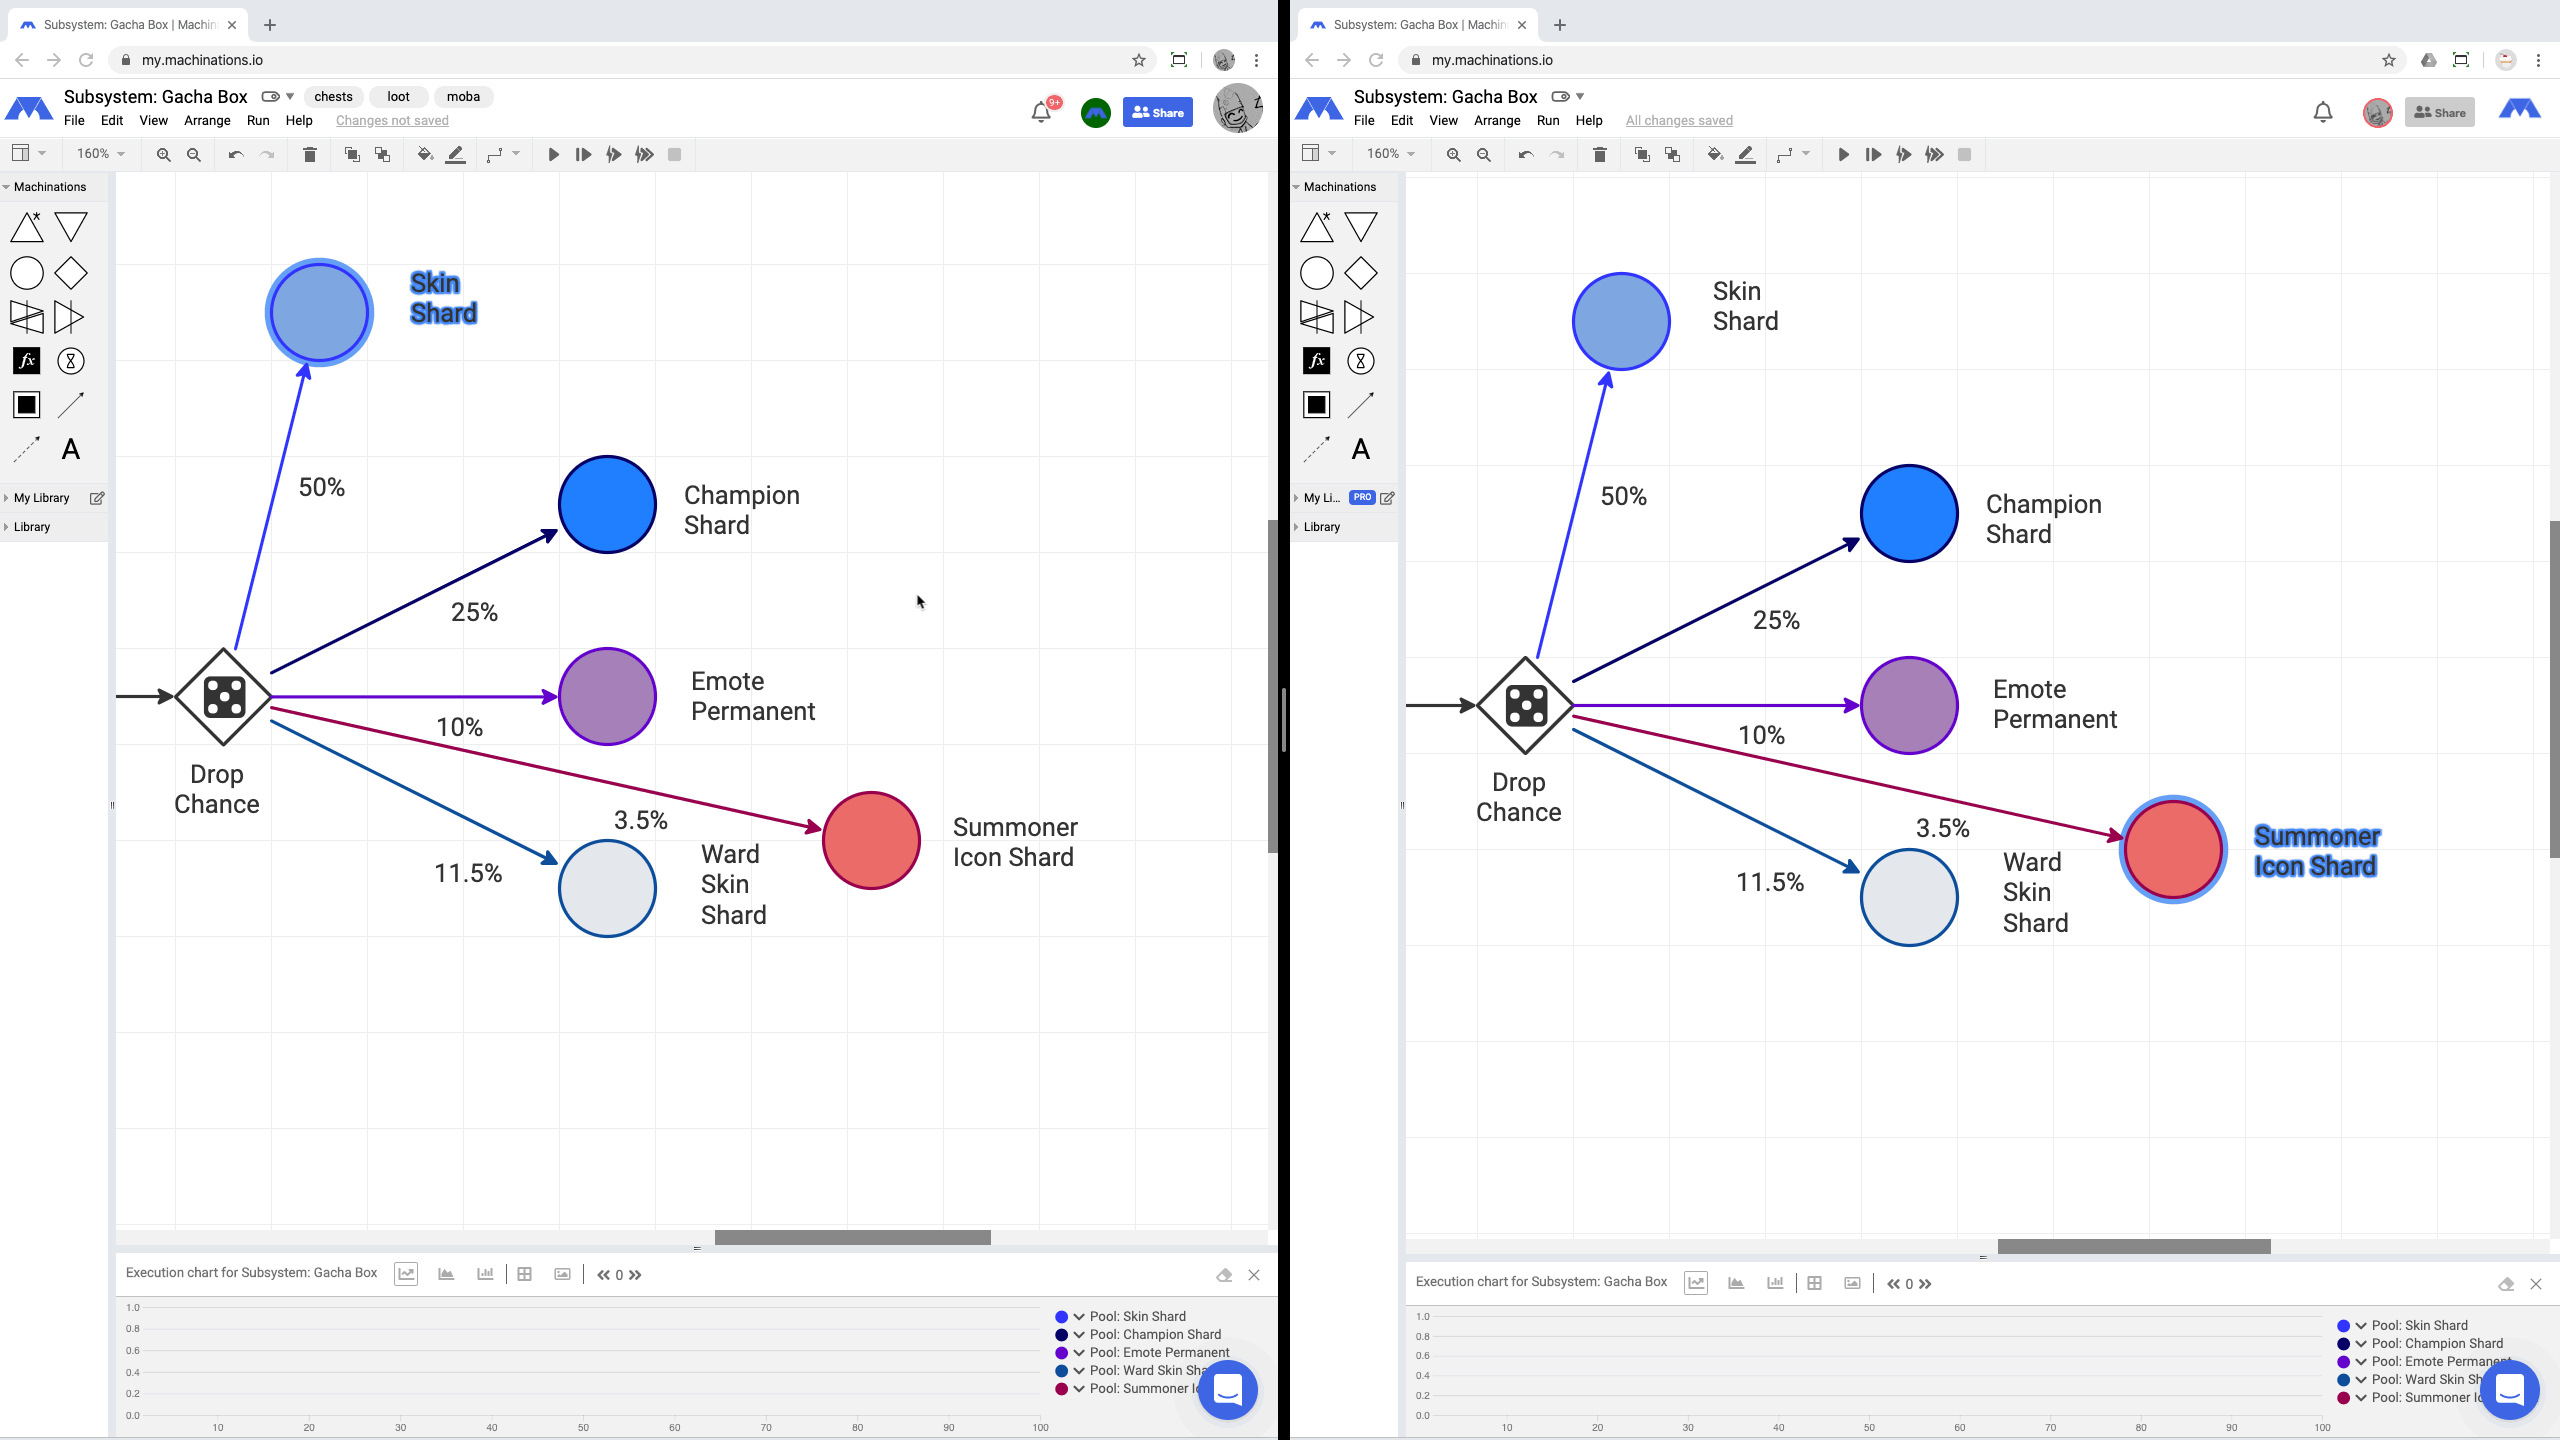The height and width of the screenshot is (1440, 2560).
Task: Click the step forward playback control
Action: (x=582, y=155)
